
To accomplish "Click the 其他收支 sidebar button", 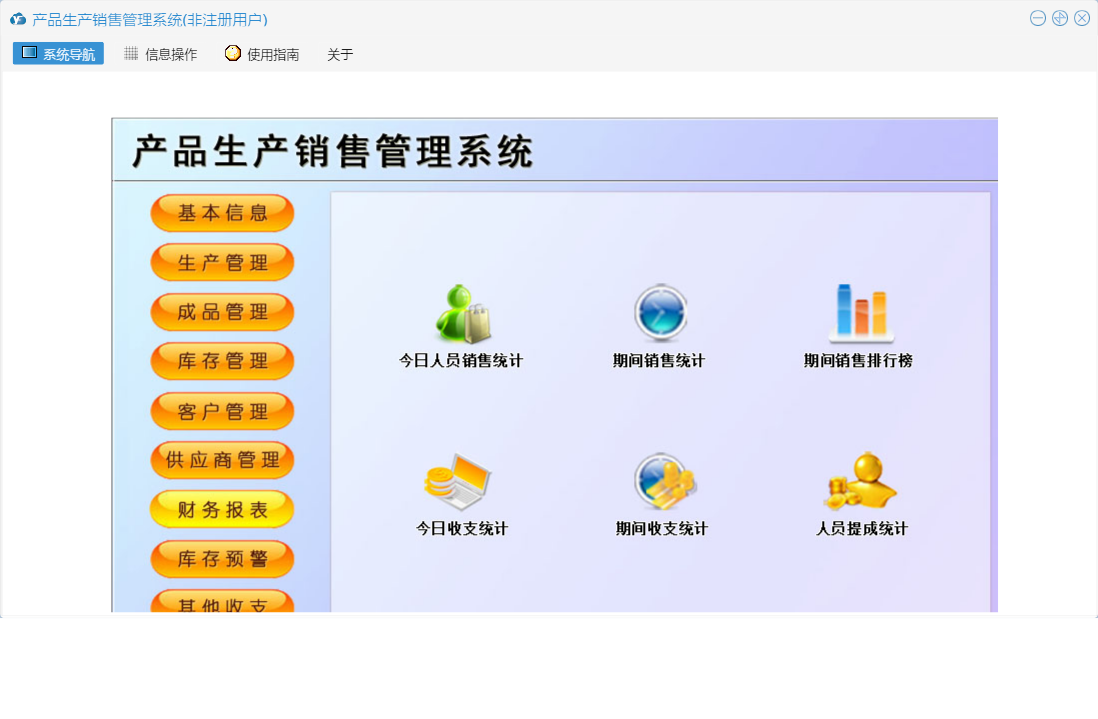I will (222, 603).
